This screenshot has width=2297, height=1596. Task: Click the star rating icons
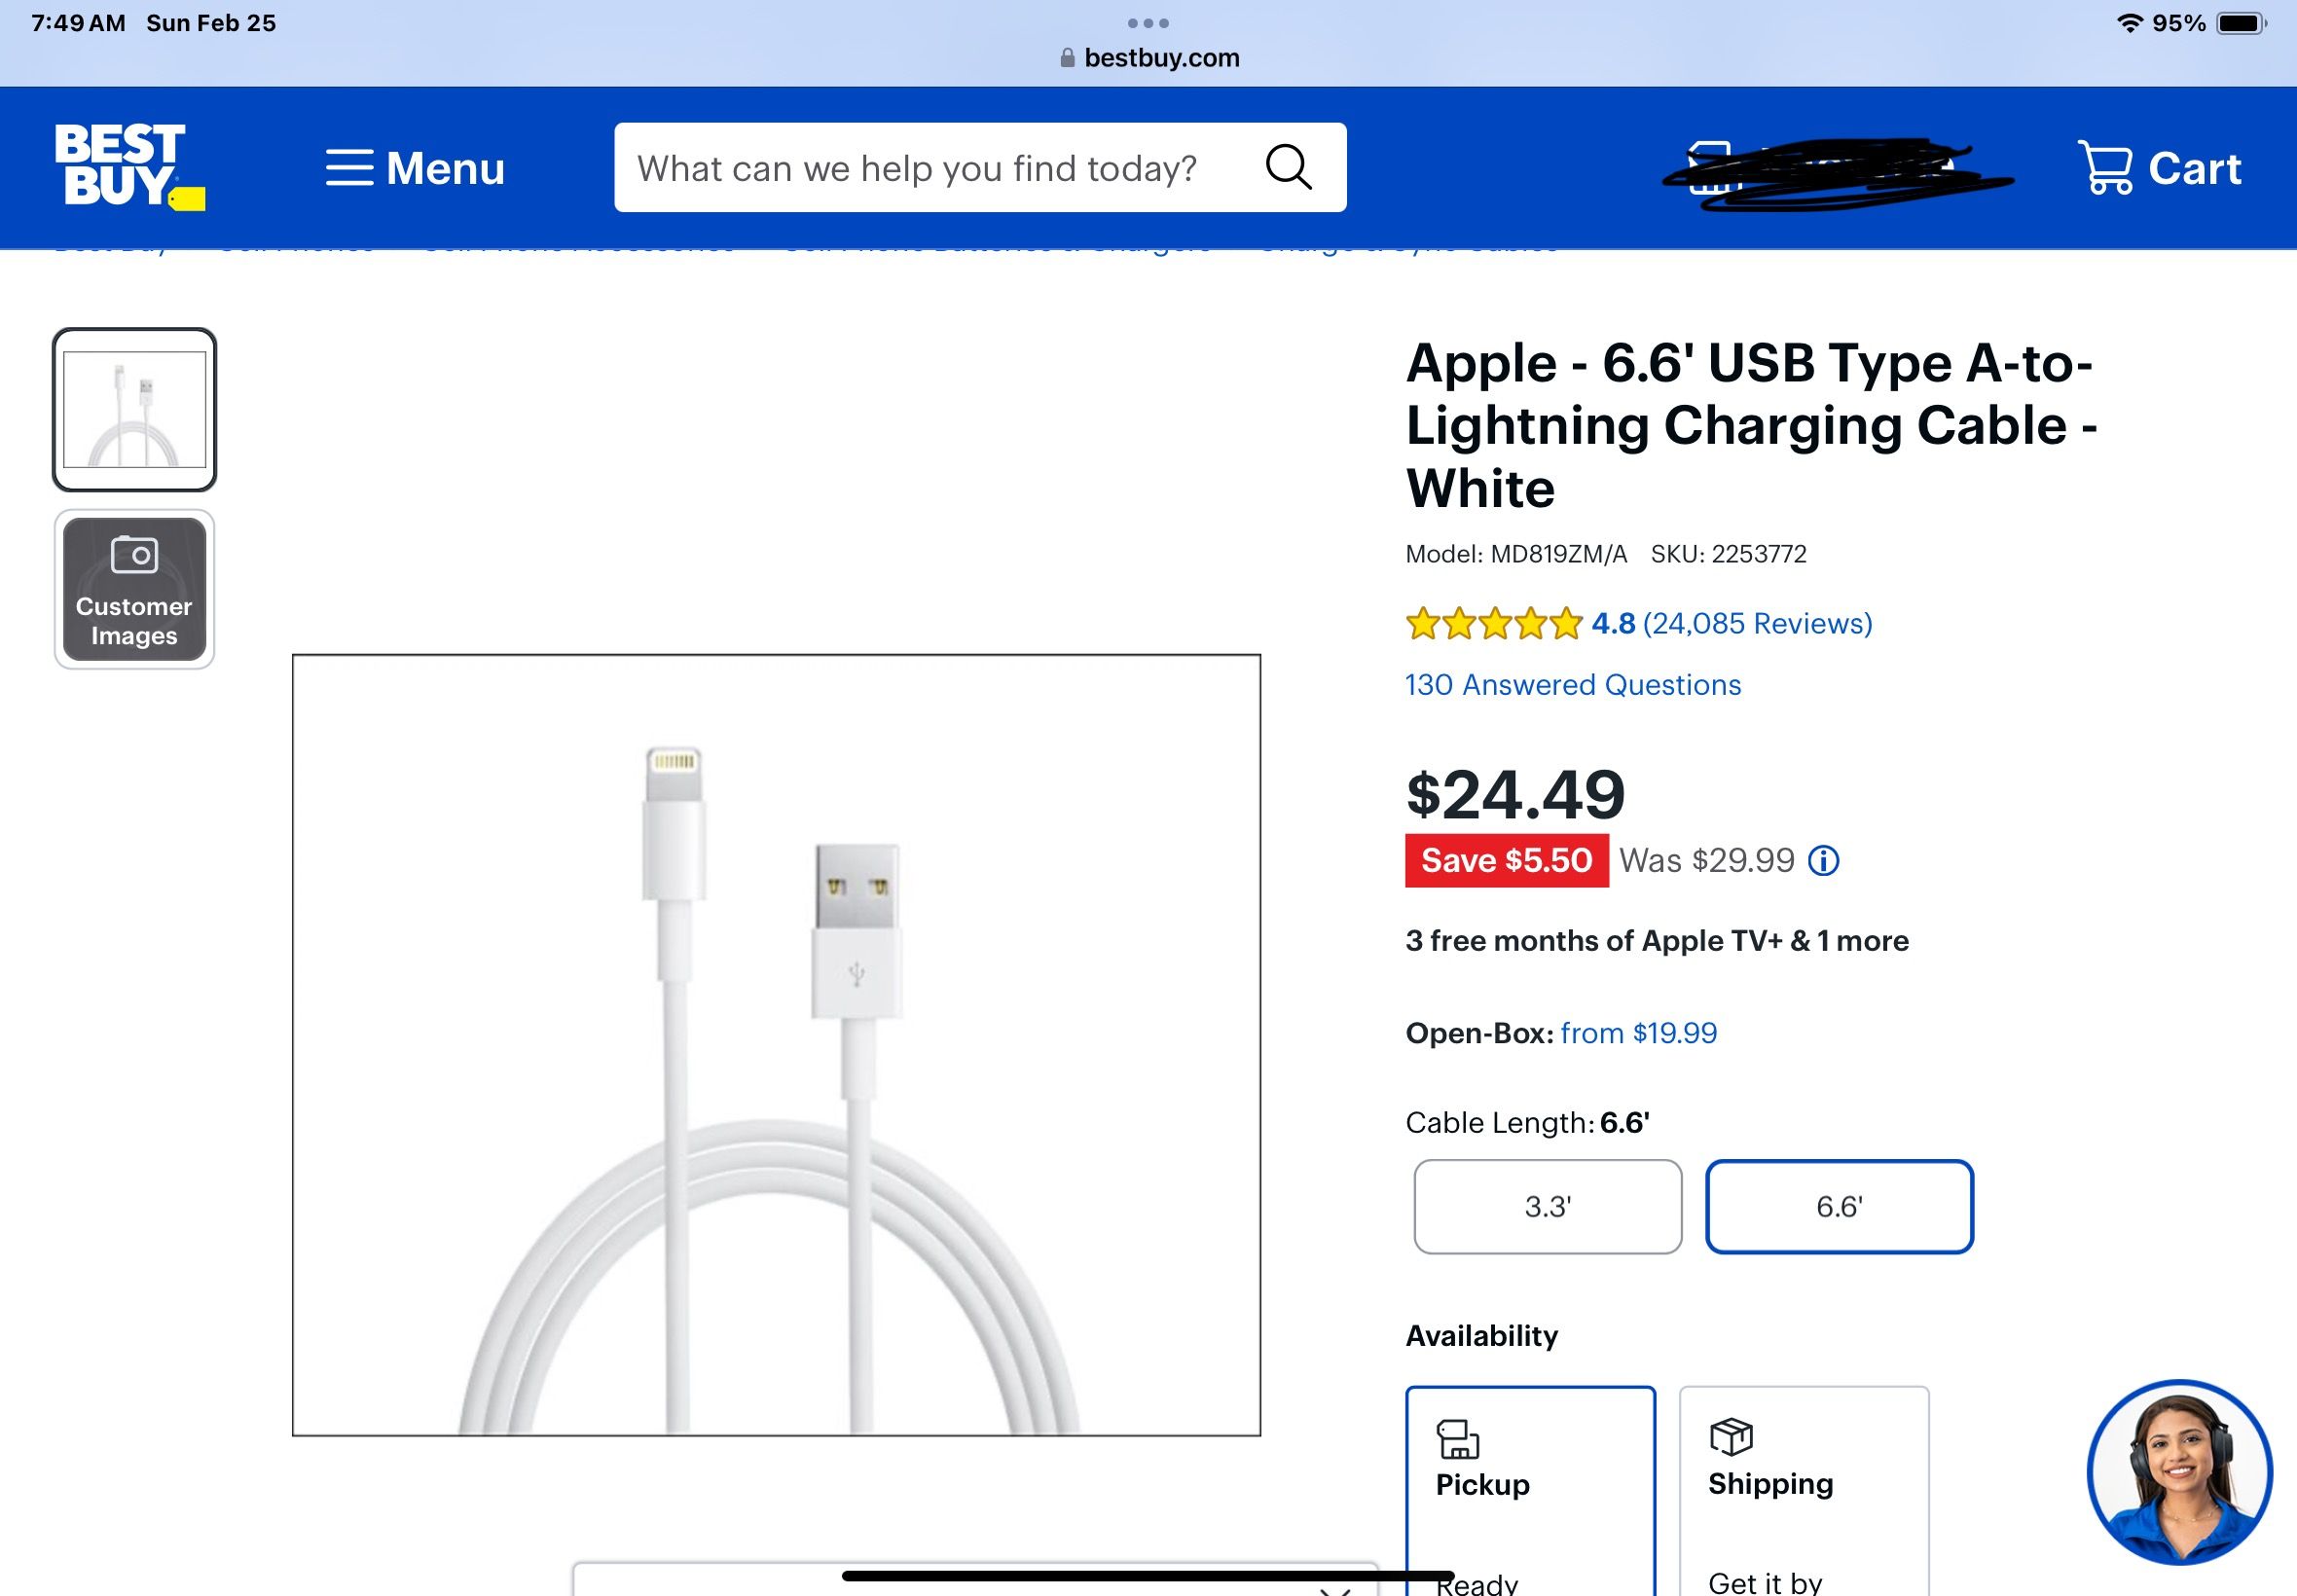point(1493,624)
